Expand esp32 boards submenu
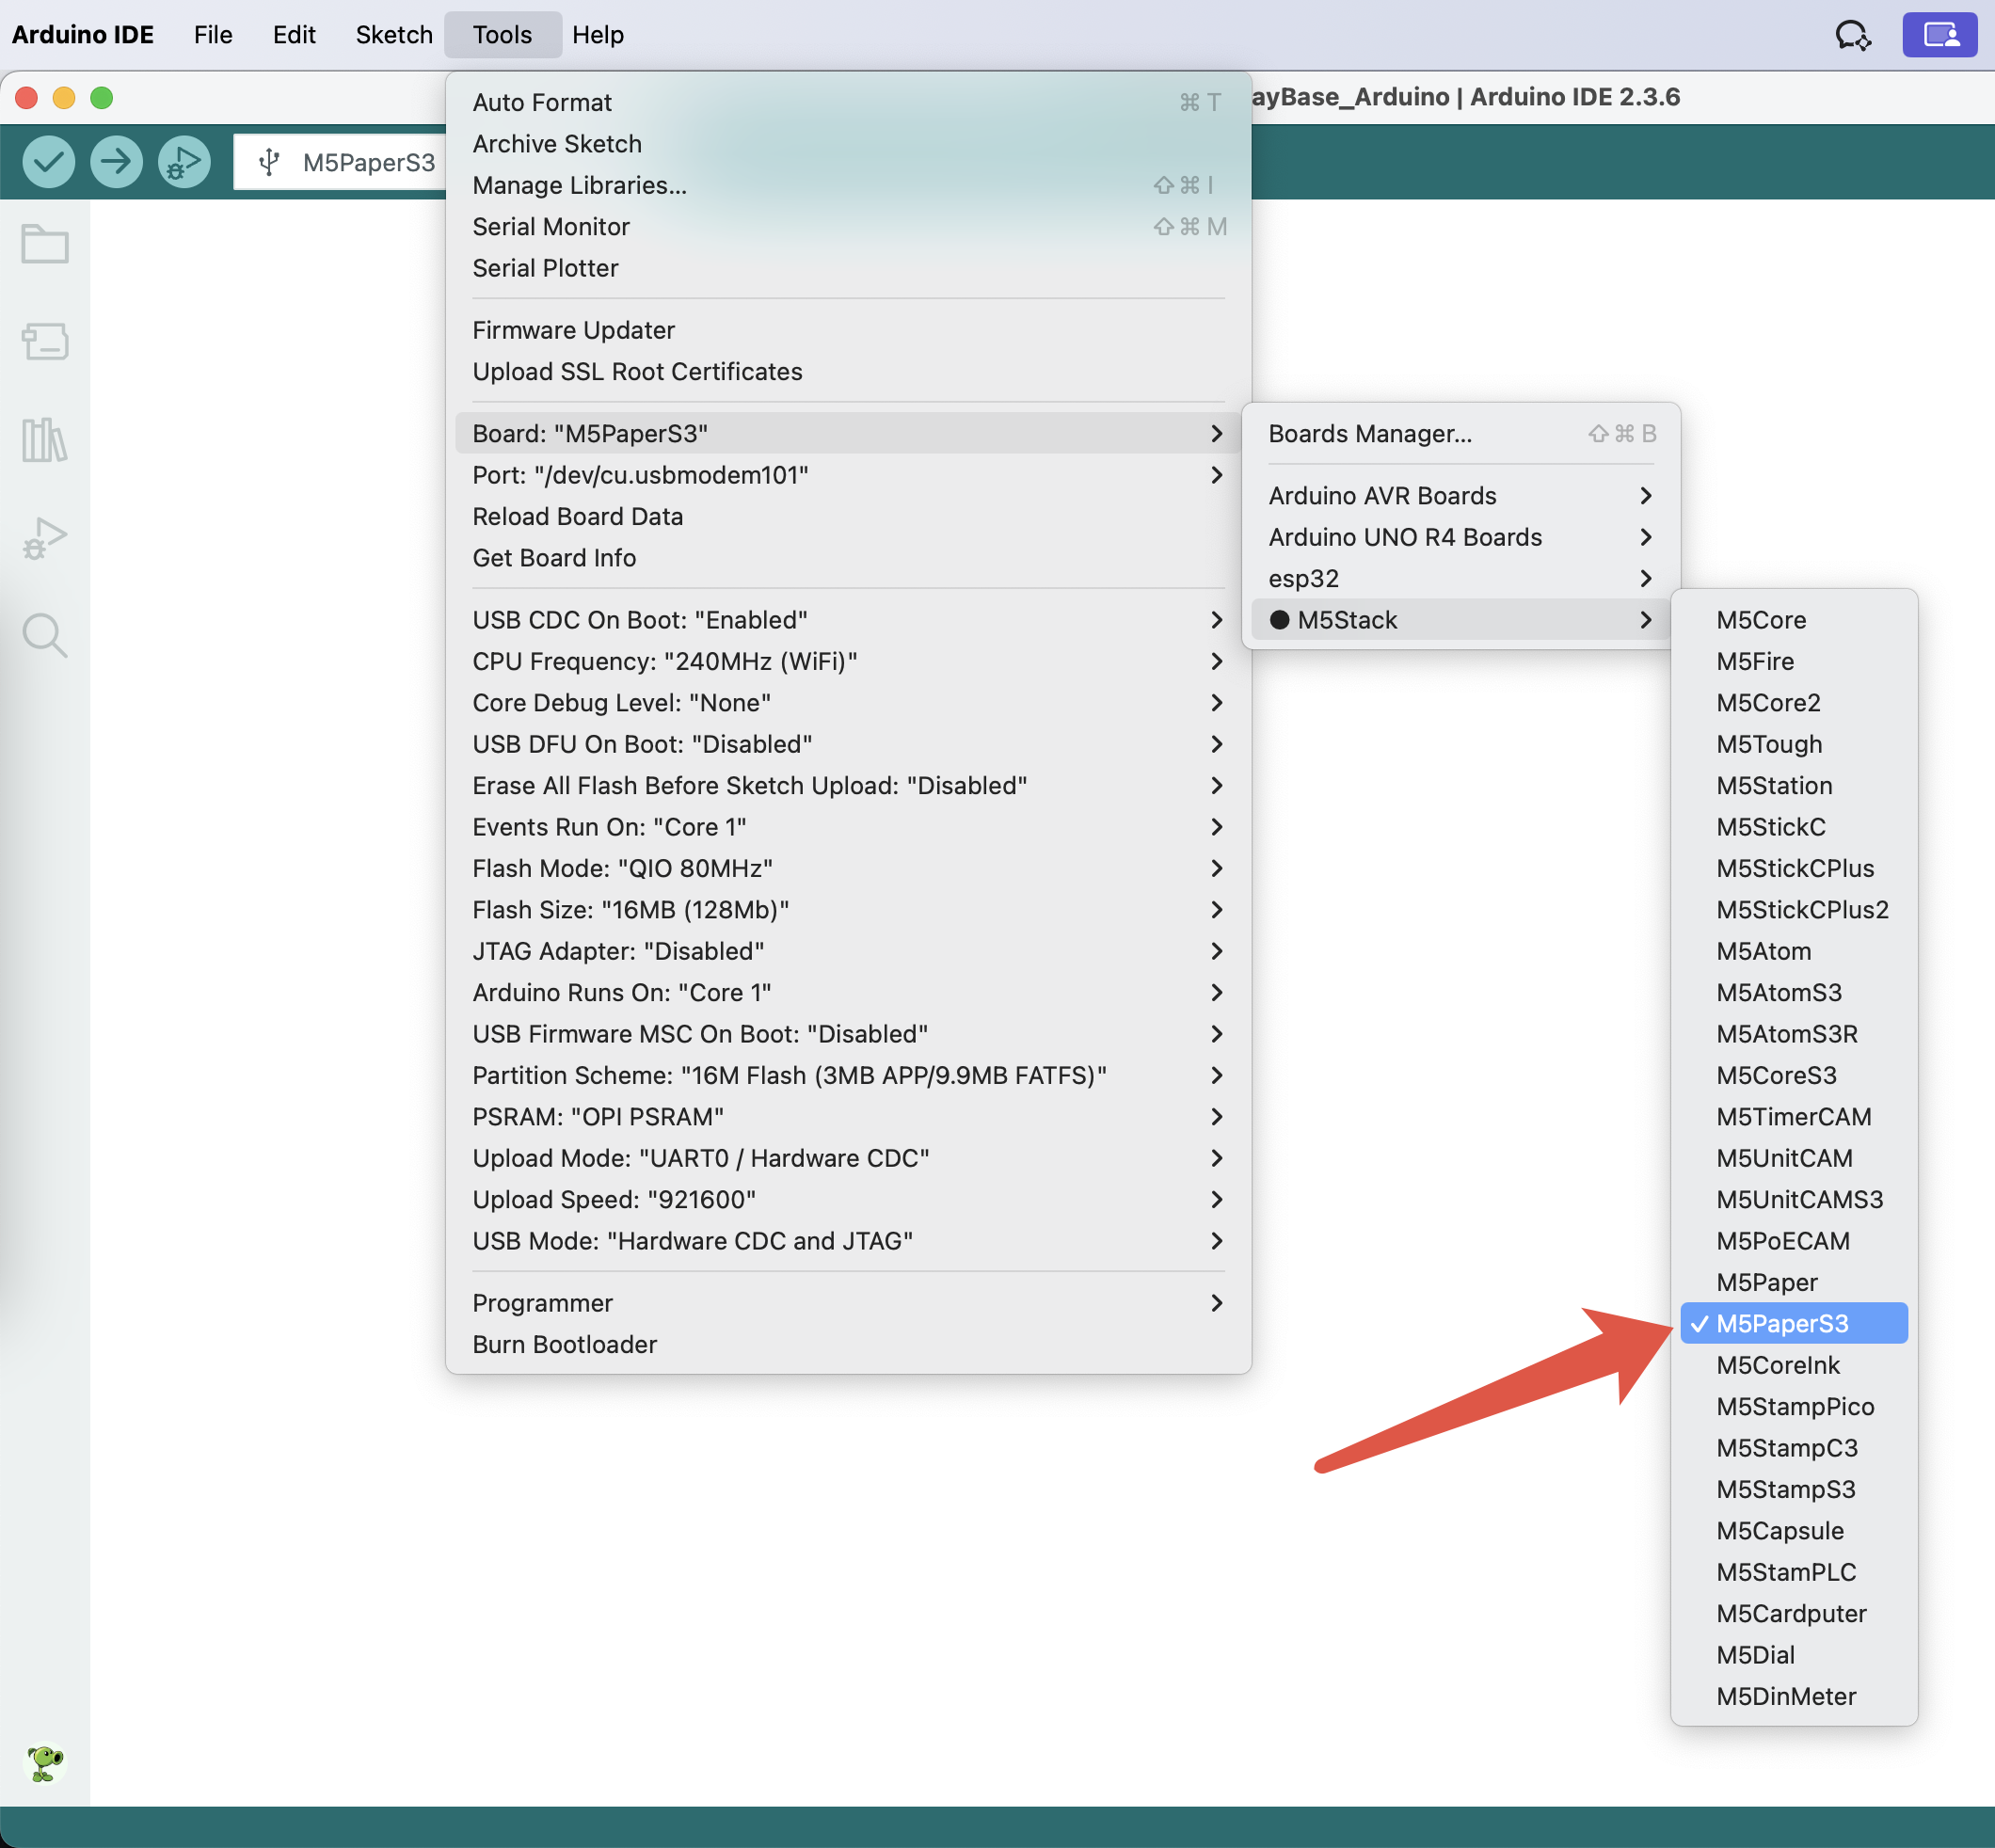The width and height of the screenshot is (1995, 1848). pyautogui.click(x=1461, y=579)
